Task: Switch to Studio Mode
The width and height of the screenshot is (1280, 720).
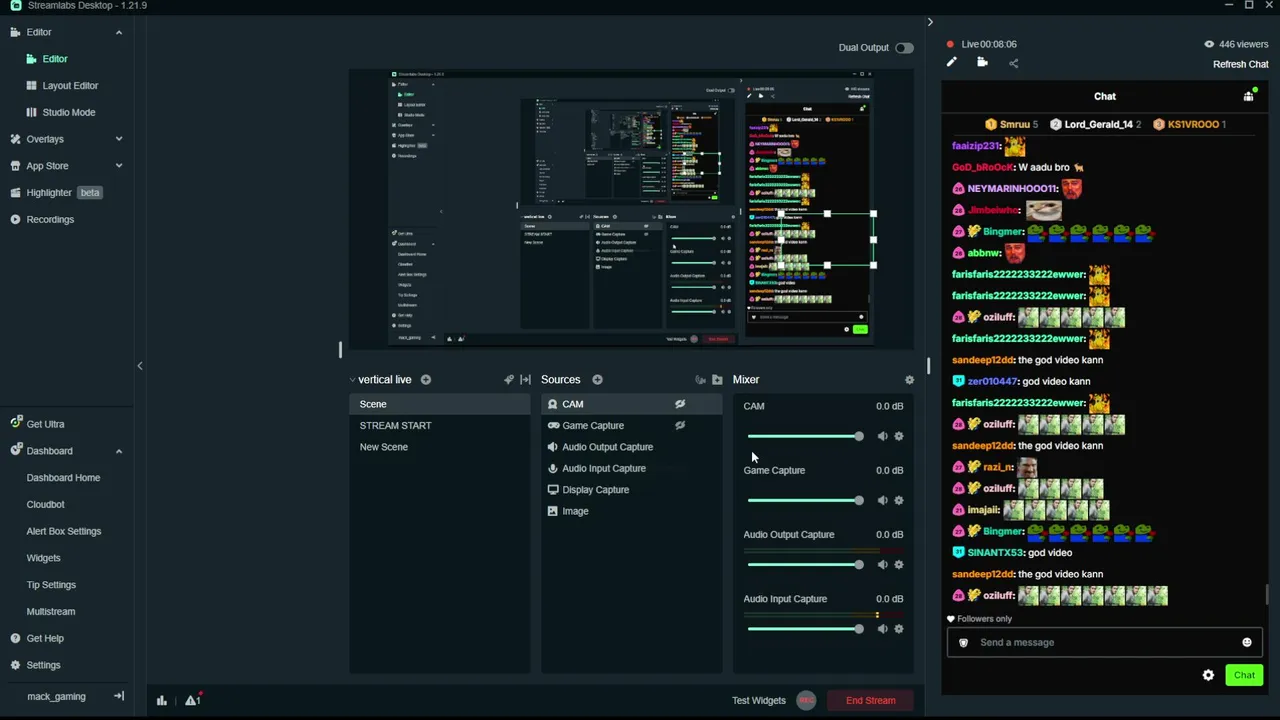Action: [x=69, y=112]
